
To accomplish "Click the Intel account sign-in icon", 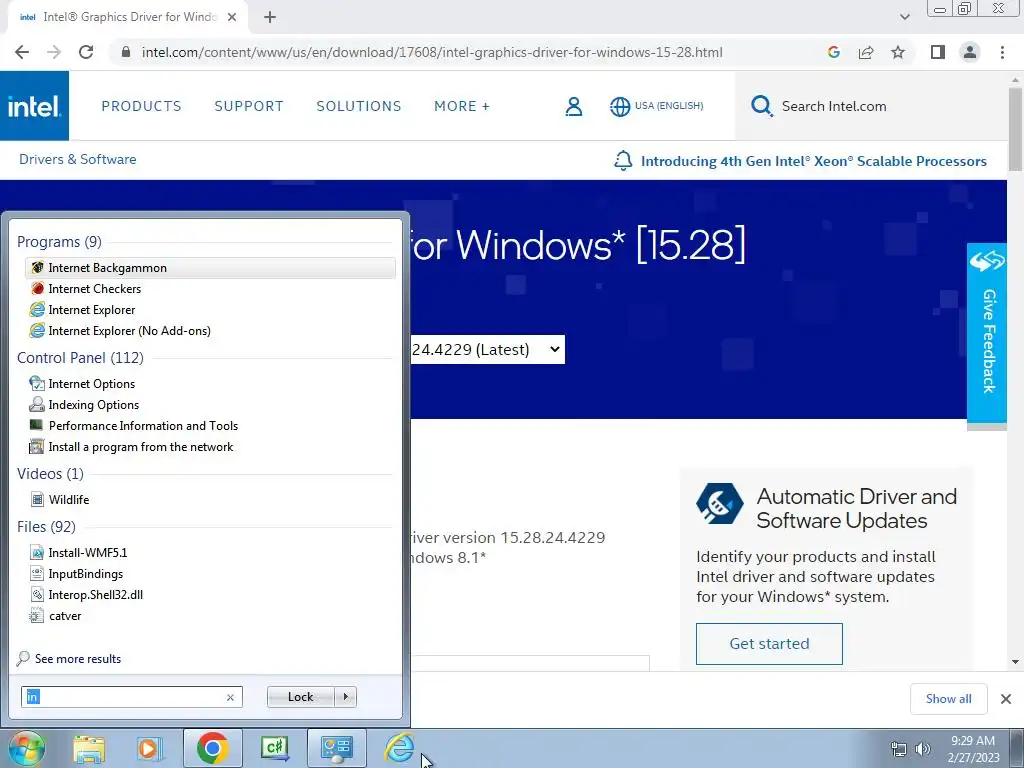I will click(573, 106).
